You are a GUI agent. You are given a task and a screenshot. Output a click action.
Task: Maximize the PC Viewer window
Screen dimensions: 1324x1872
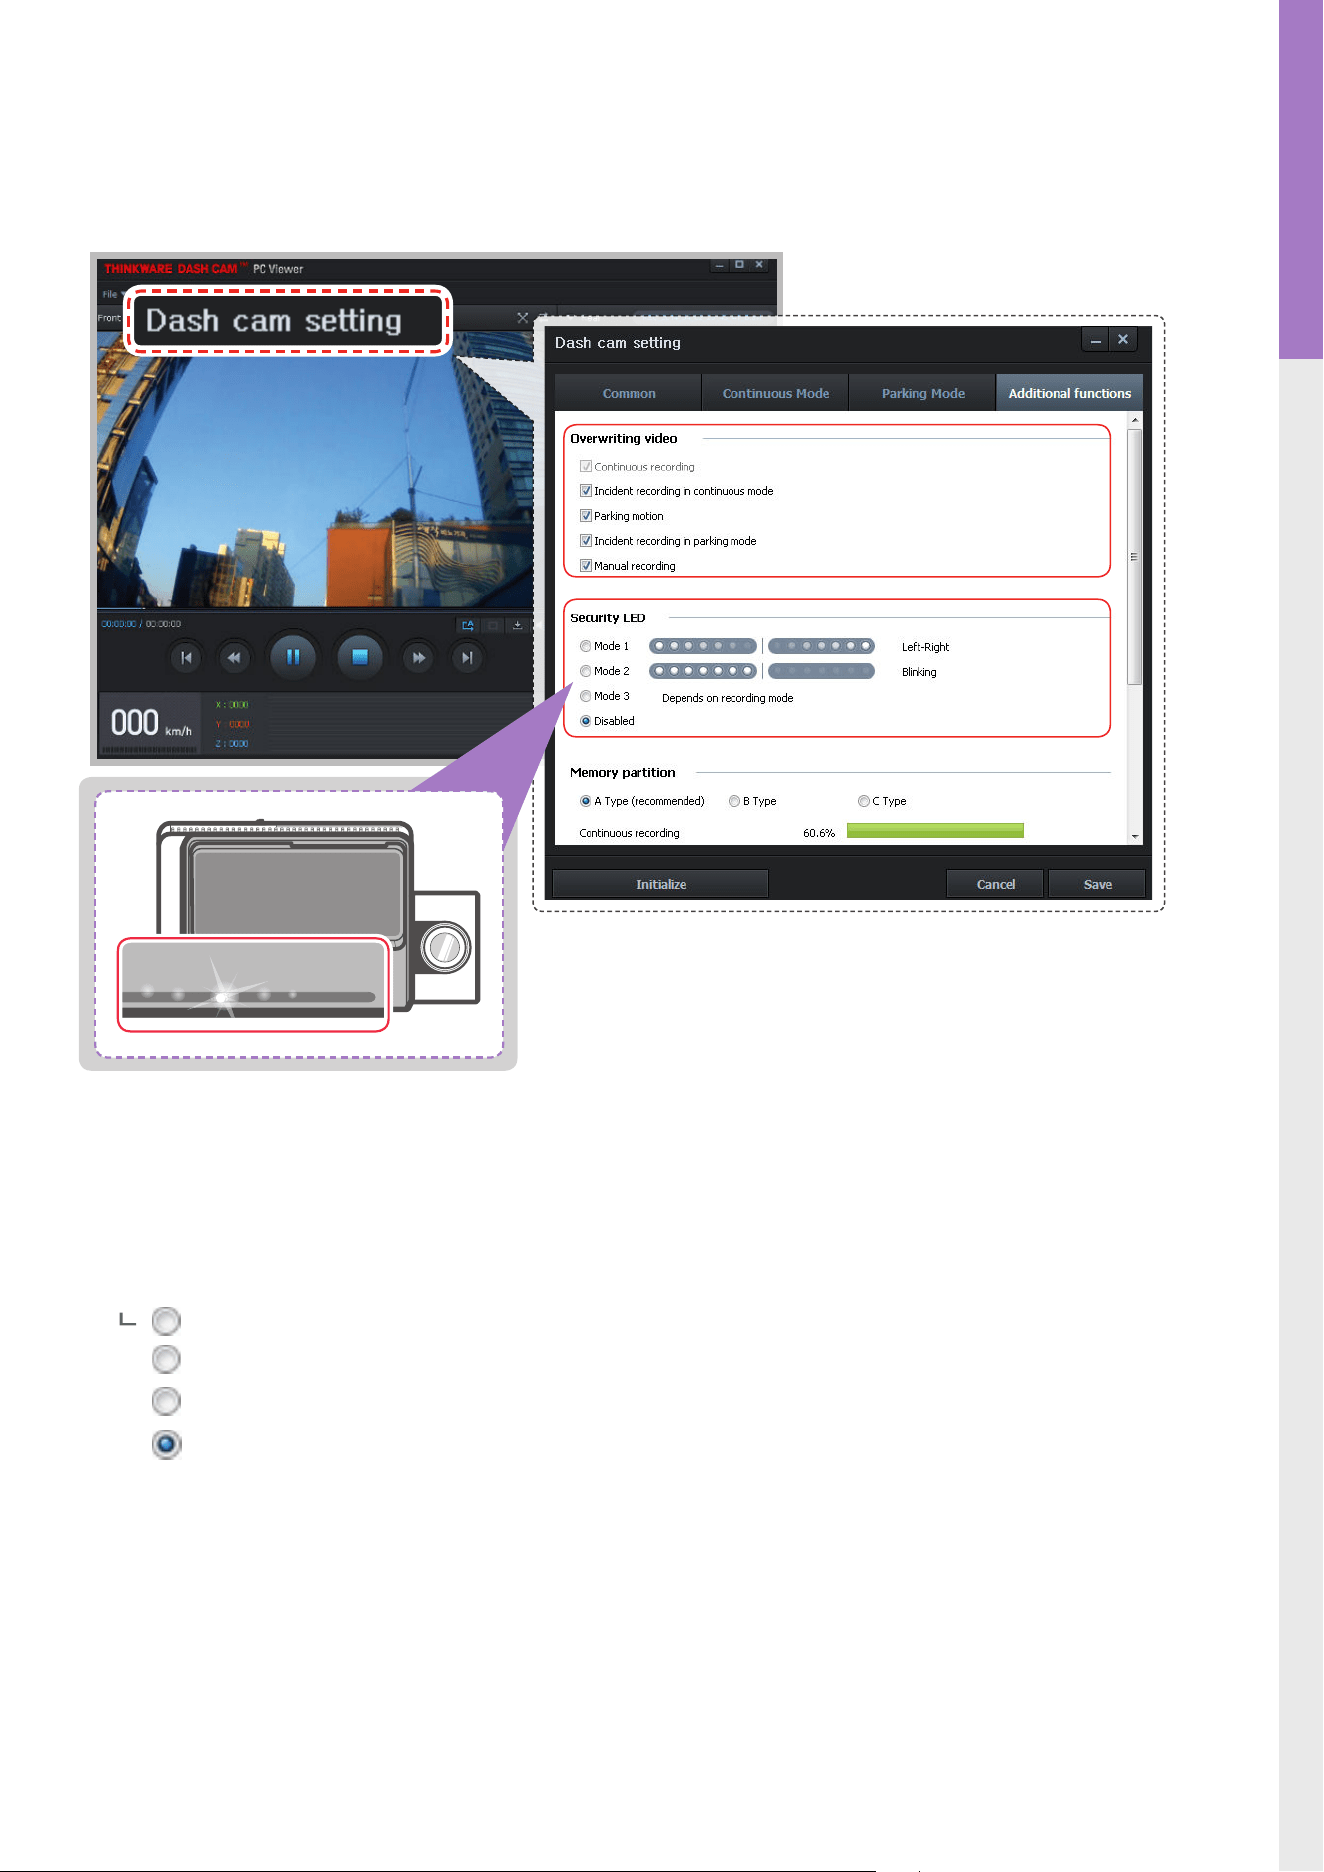click(x=739, y=265)
